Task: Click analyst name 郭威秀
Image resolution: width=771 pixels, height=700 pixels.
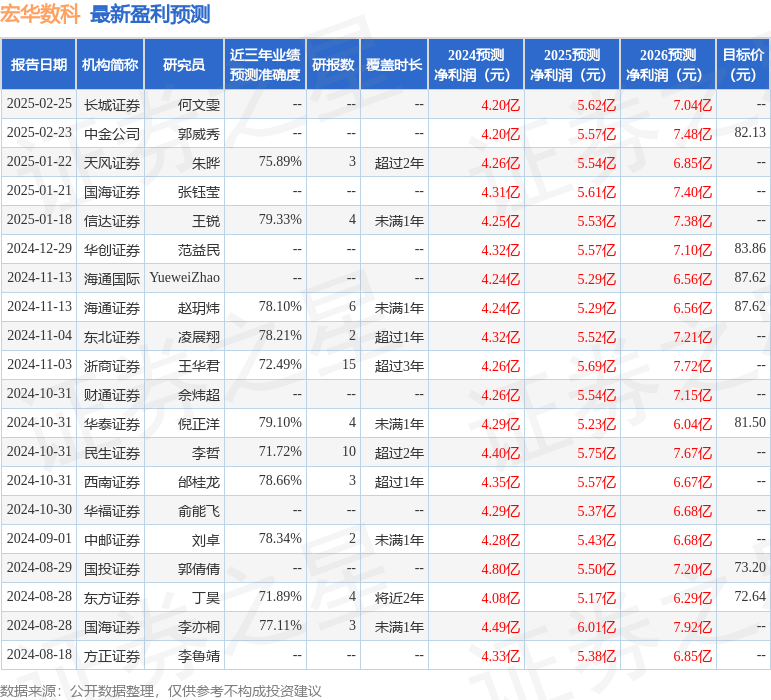Action: click(x=199, y=133)
